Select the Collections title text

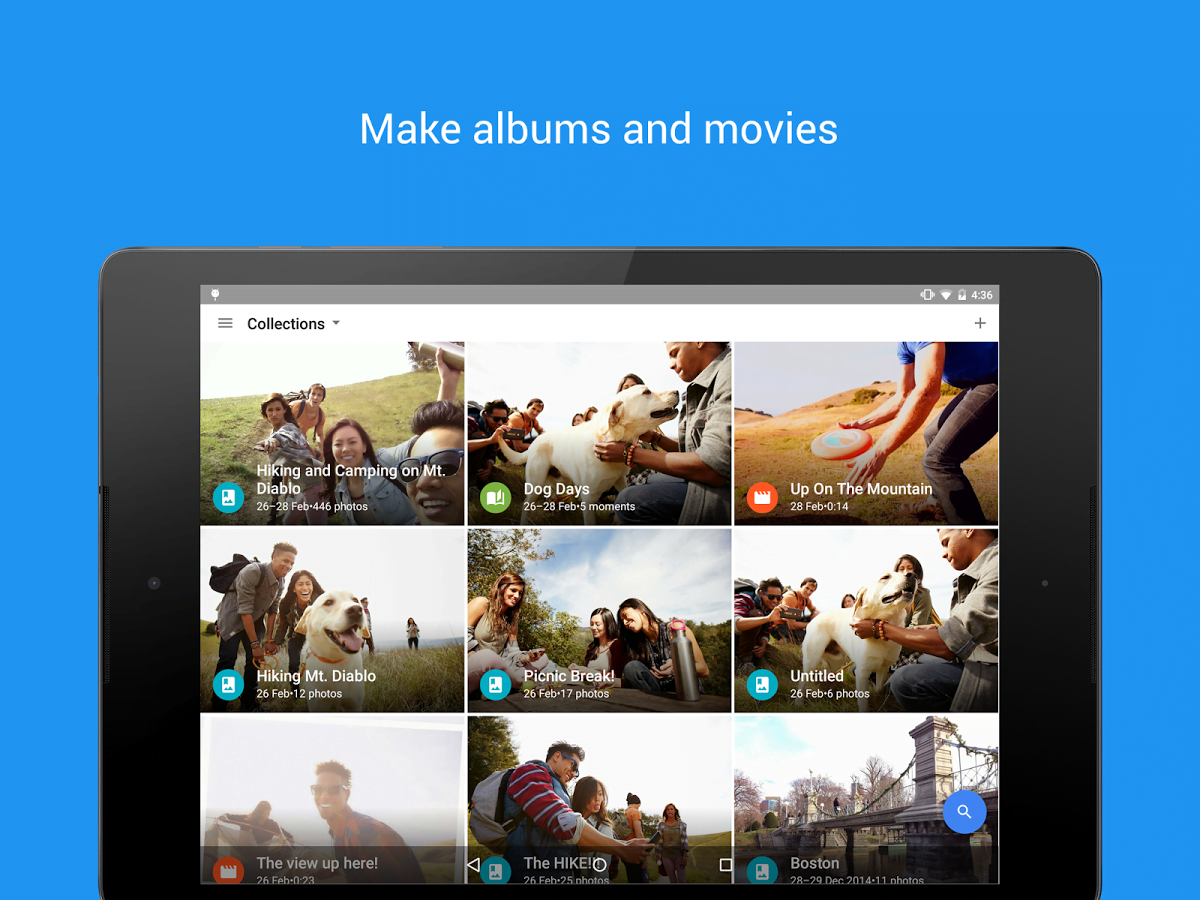tap(286, 324)
